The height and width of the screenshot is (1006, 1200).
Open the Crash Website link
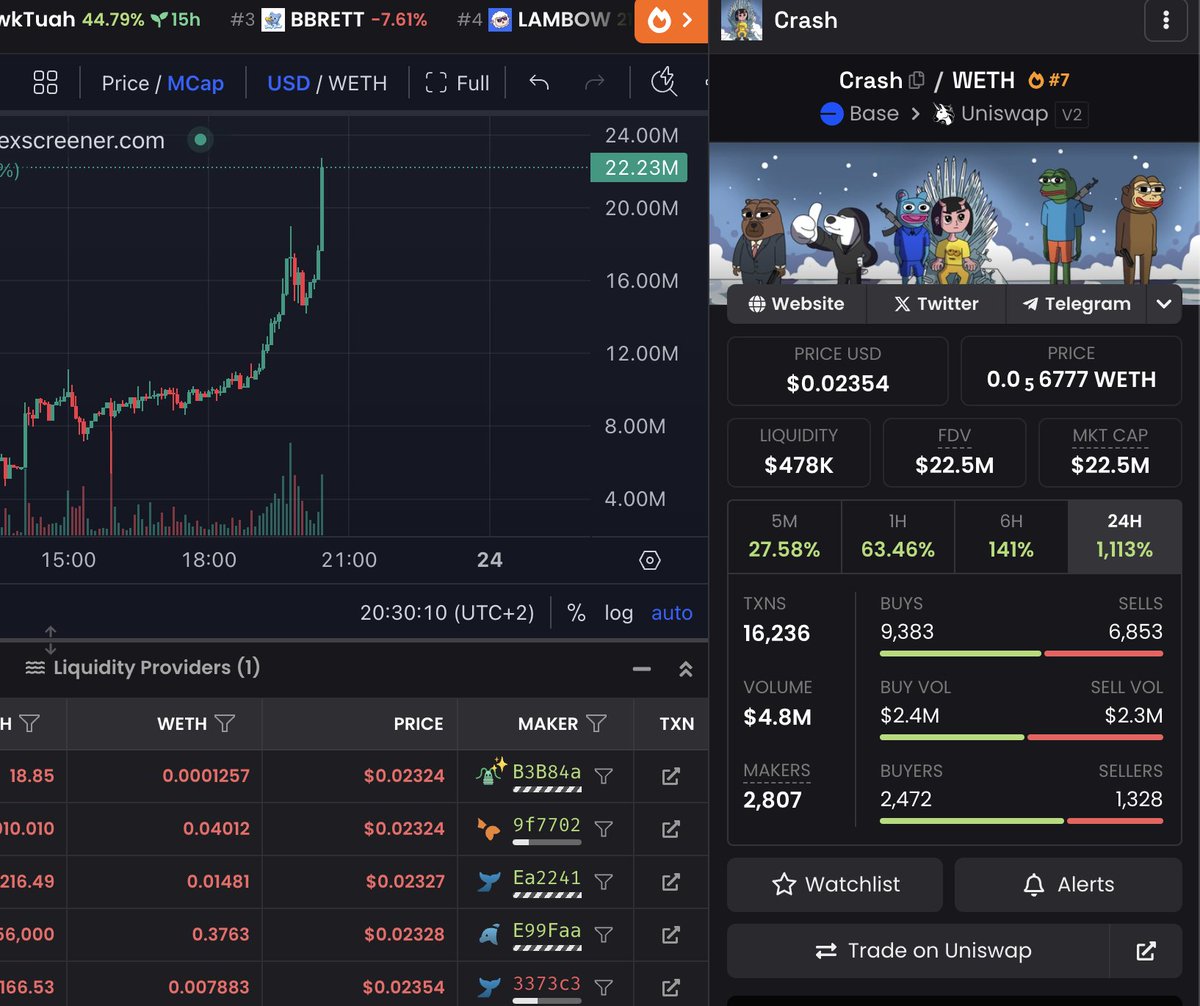[x=796, y=304]
